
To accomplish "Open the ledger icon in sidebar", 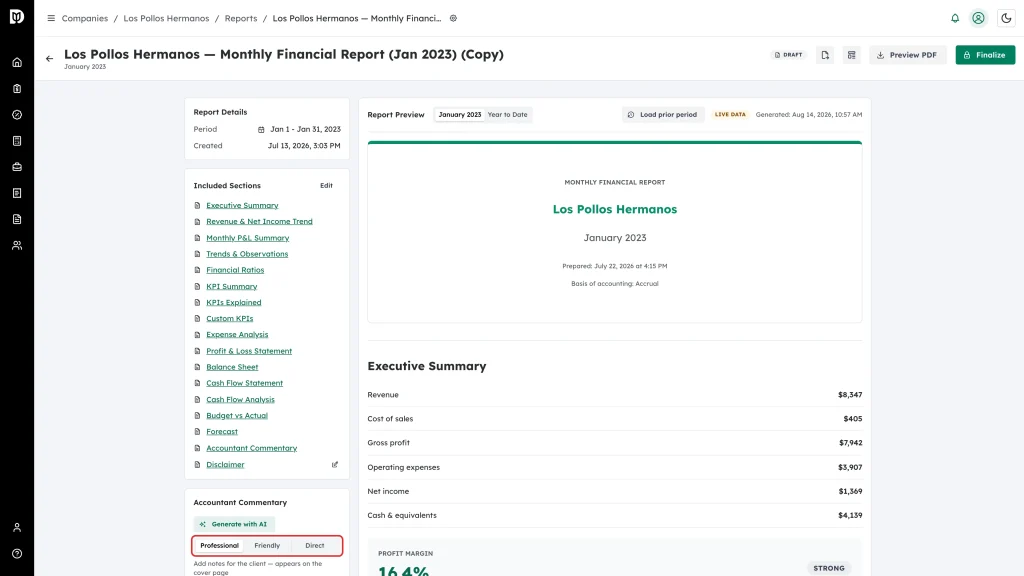I will coord(17,141).
